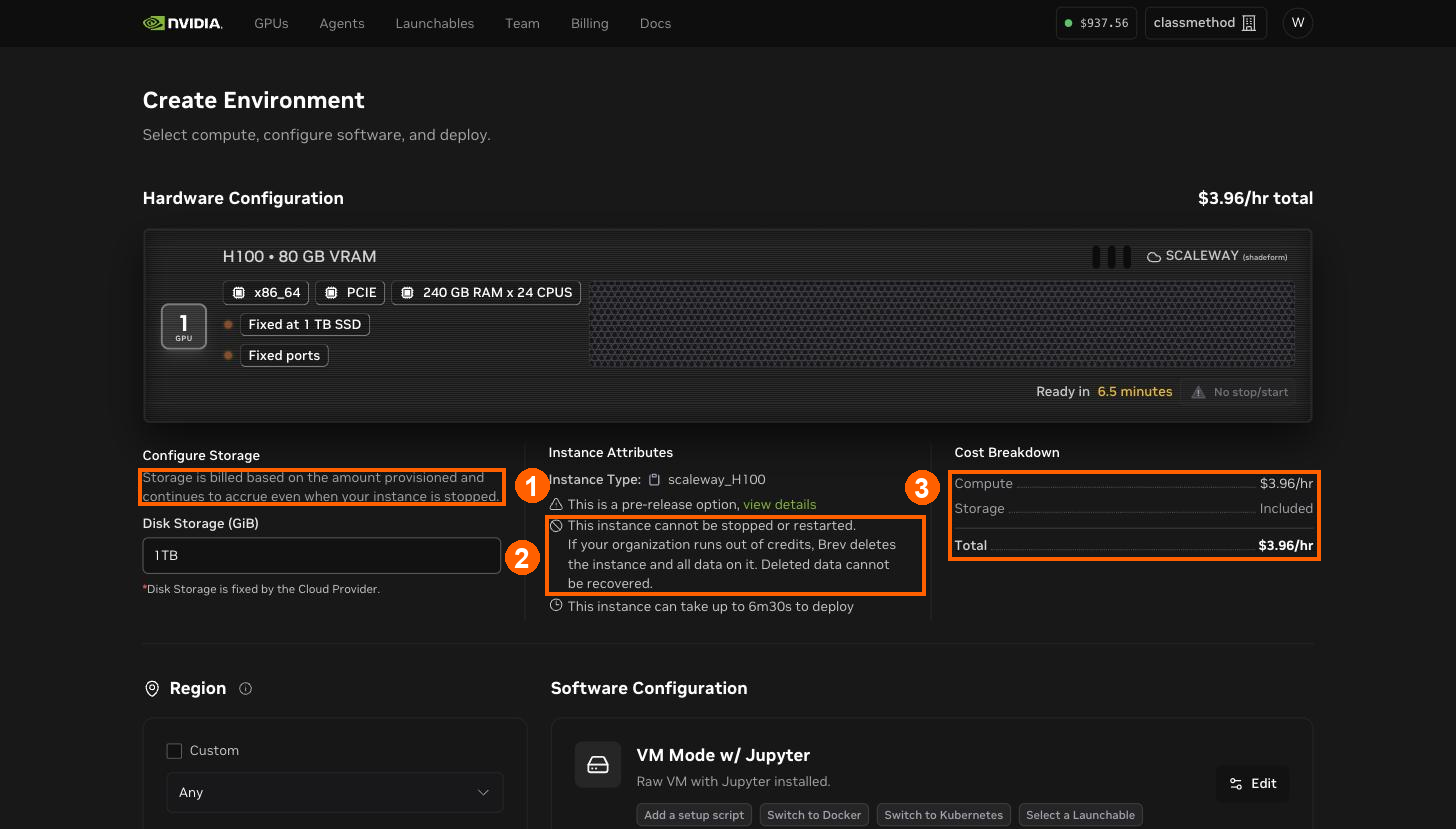The width and height of the screenshot is (1456, 829).
Task: Copy the instance type scaleway_H100
Action: tap(655, 480)
